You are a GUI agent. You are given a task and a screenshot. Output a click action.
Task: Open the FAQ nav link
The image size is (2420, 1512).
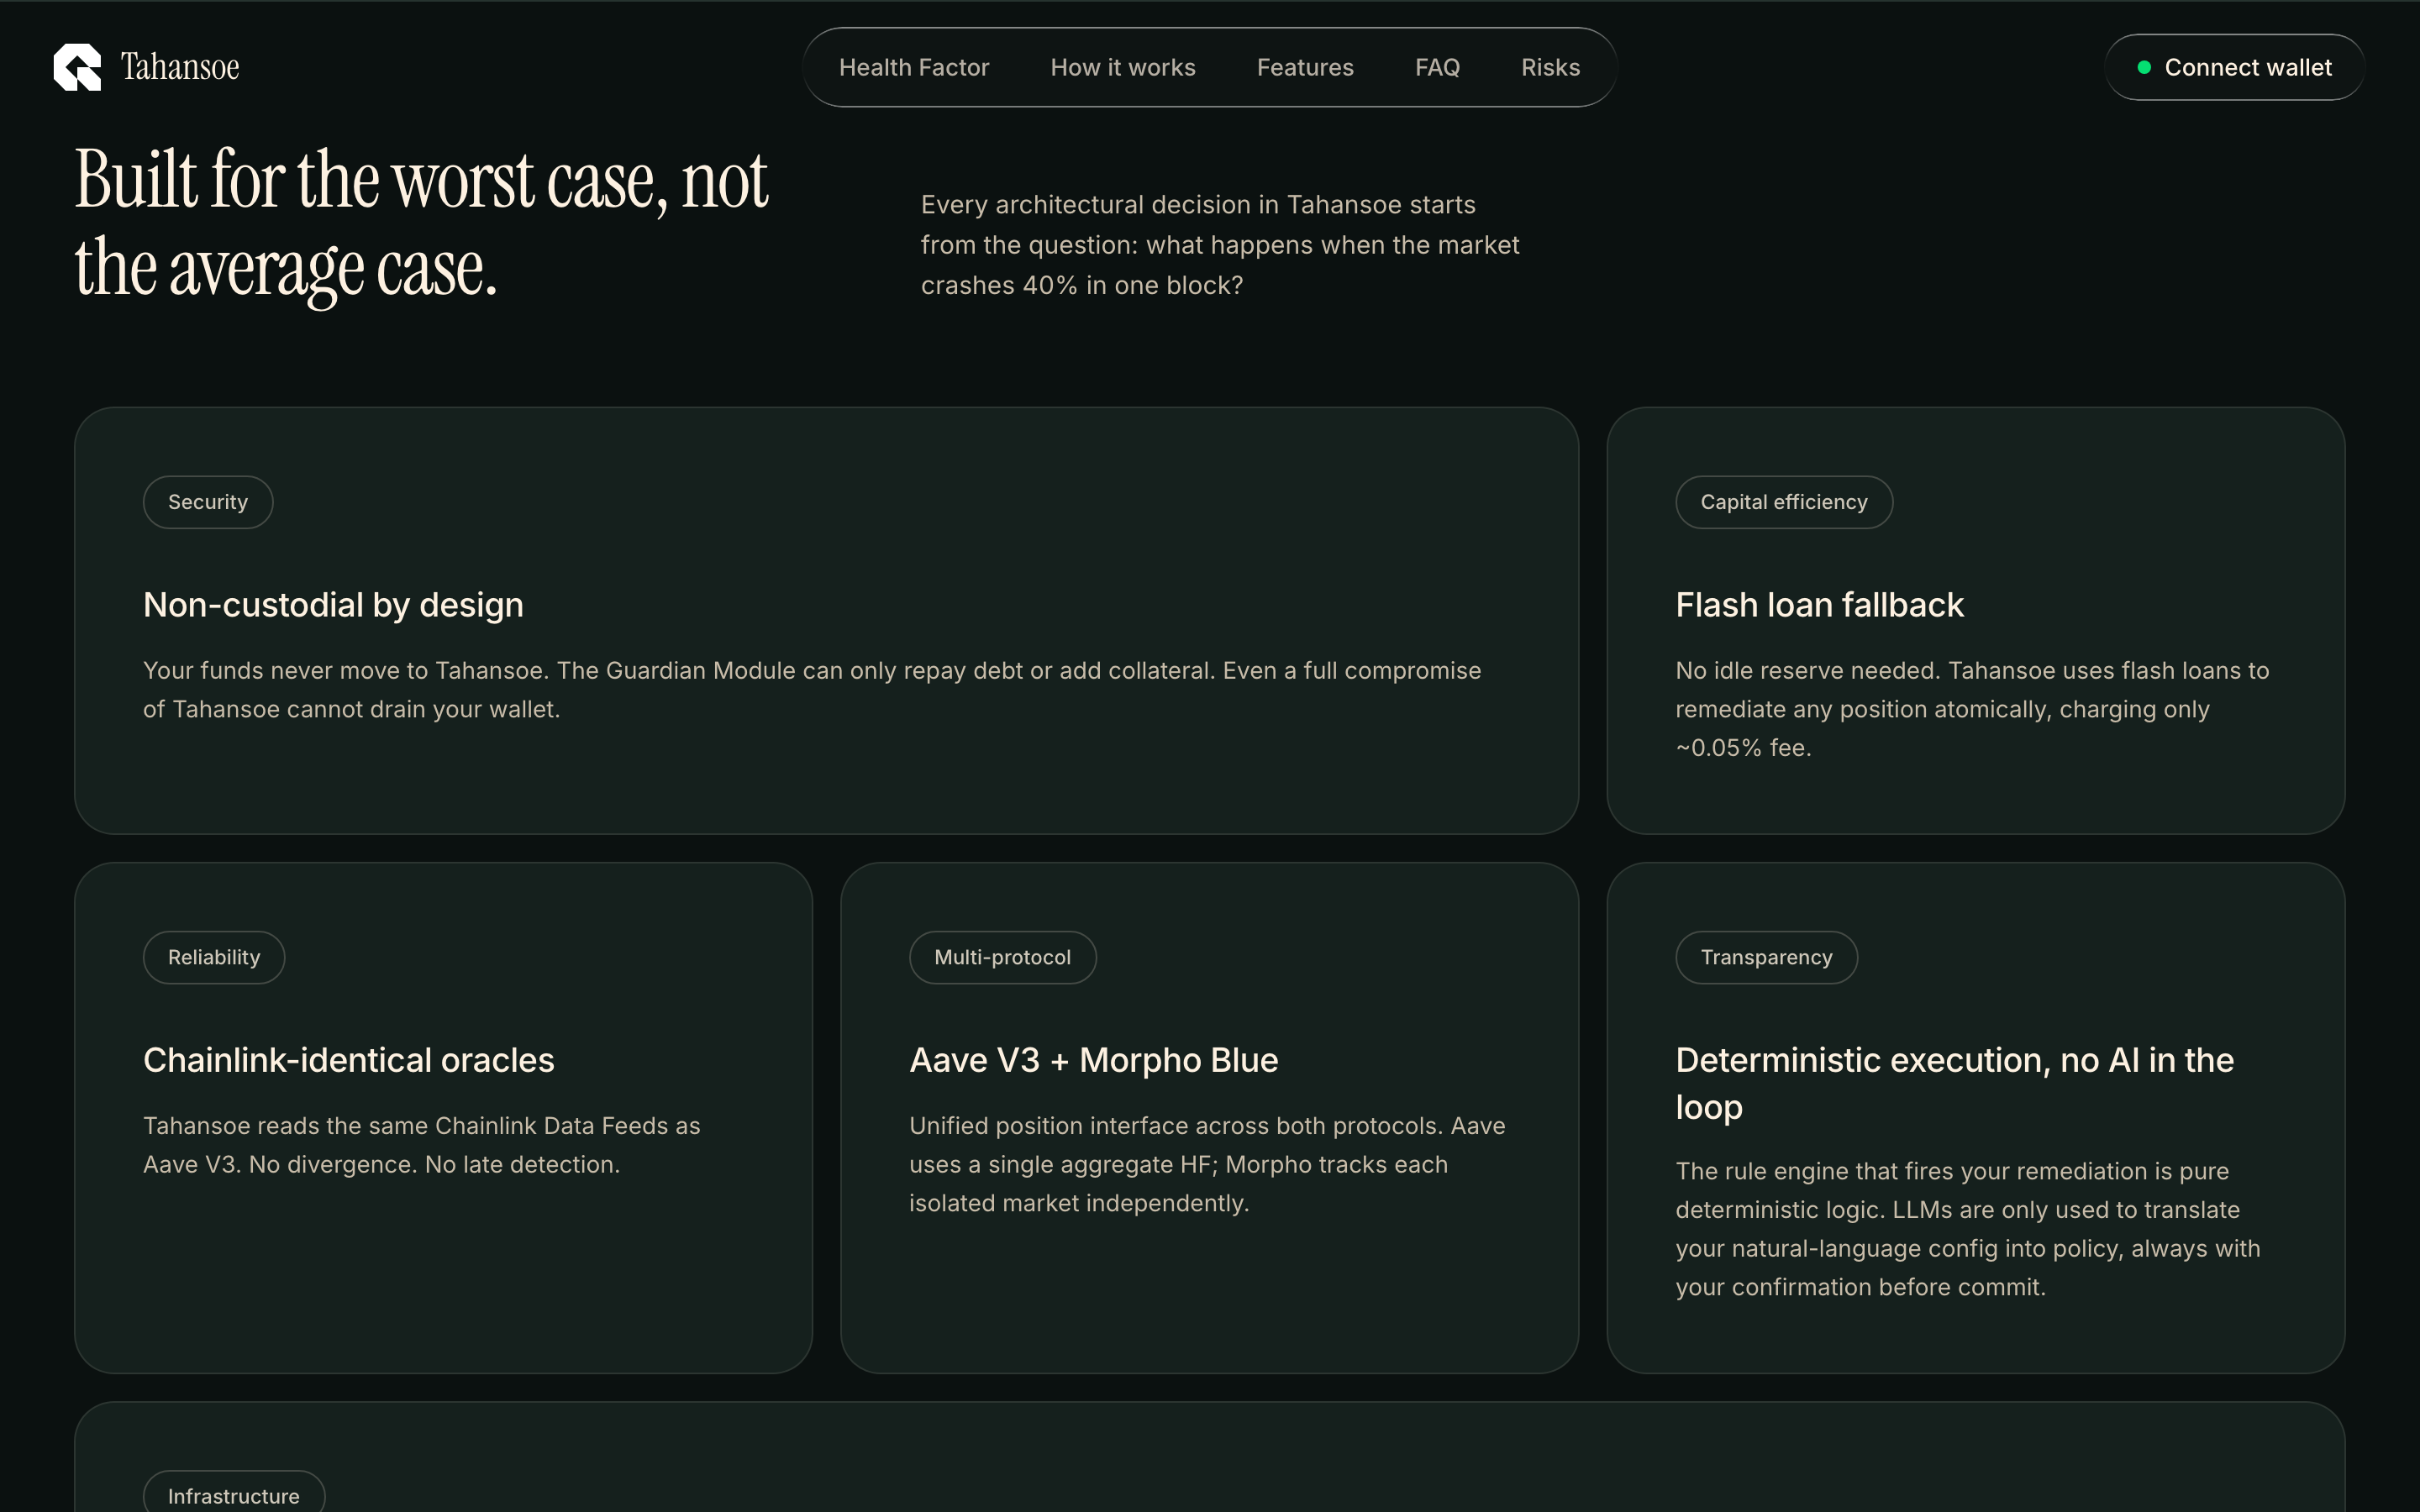pos(1437,67)
